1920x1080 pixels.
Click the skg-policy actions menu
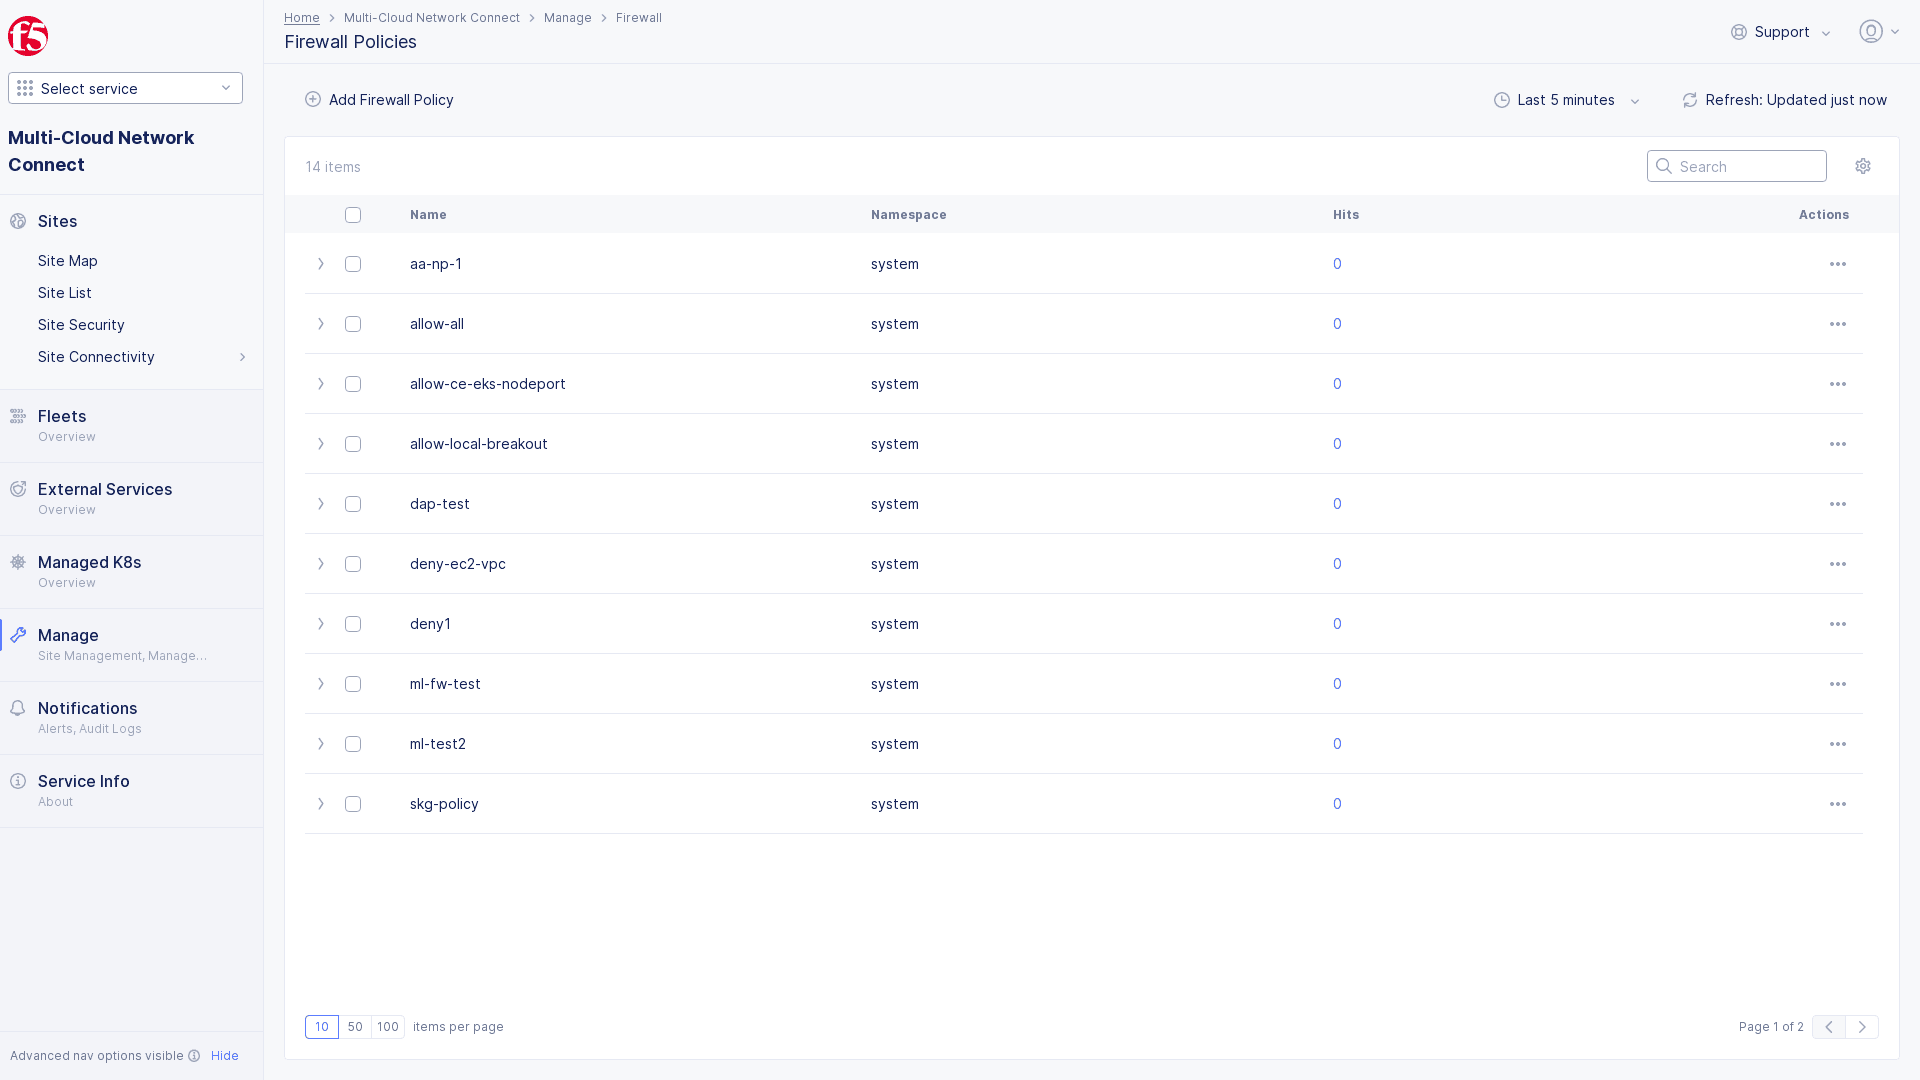click(1837, 803)
